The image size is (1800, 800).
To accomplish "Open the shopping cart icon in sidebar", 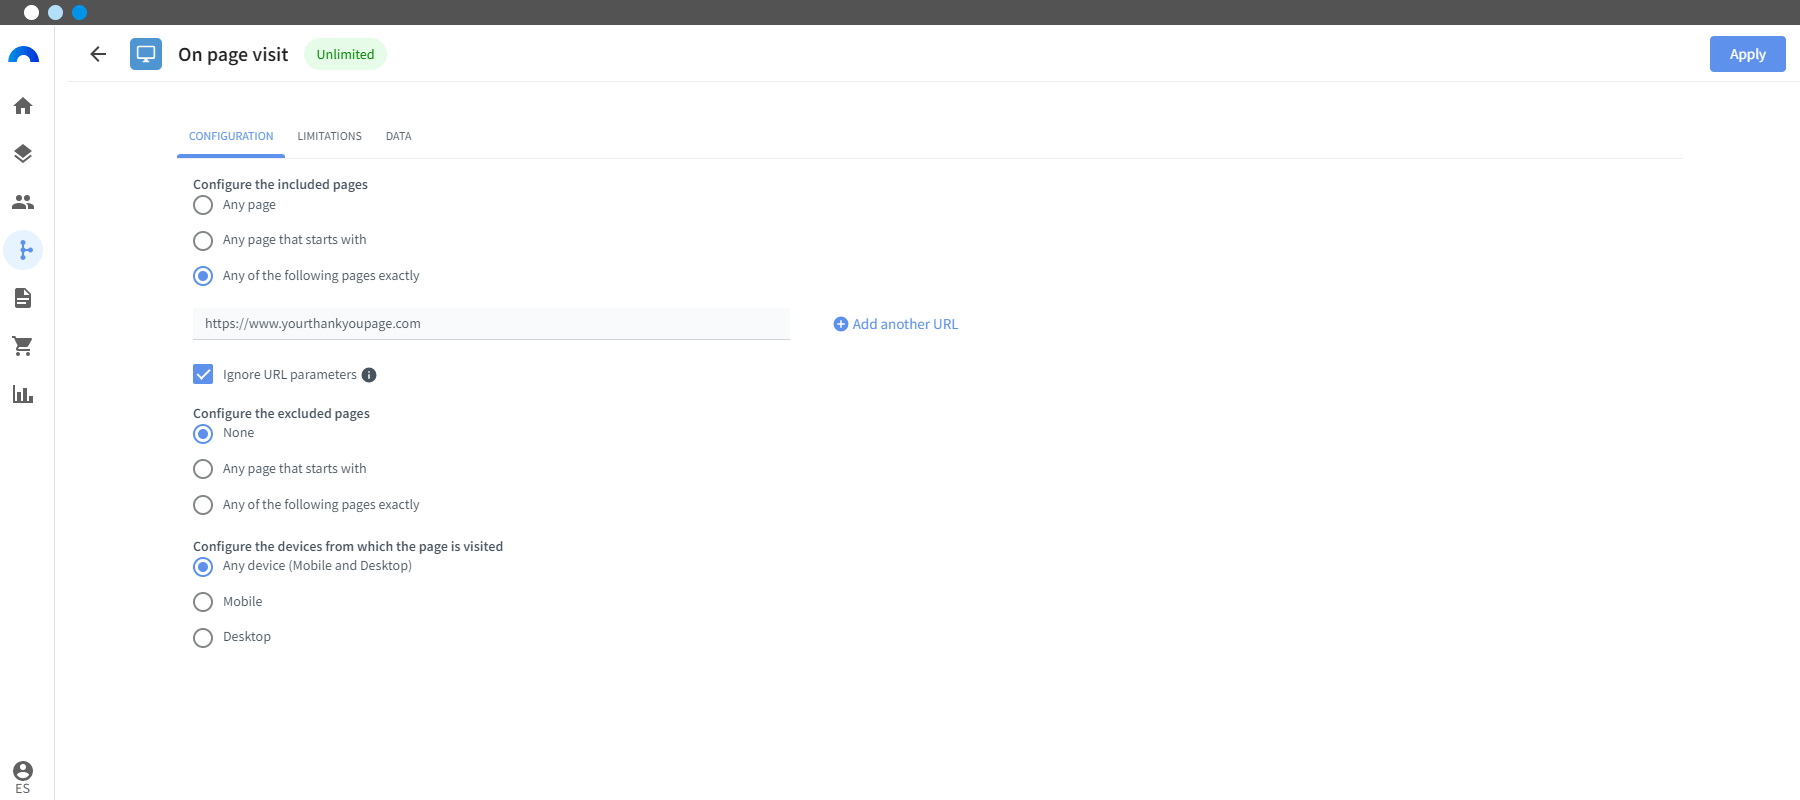I will pyautogui.click(x=23, y=346).
